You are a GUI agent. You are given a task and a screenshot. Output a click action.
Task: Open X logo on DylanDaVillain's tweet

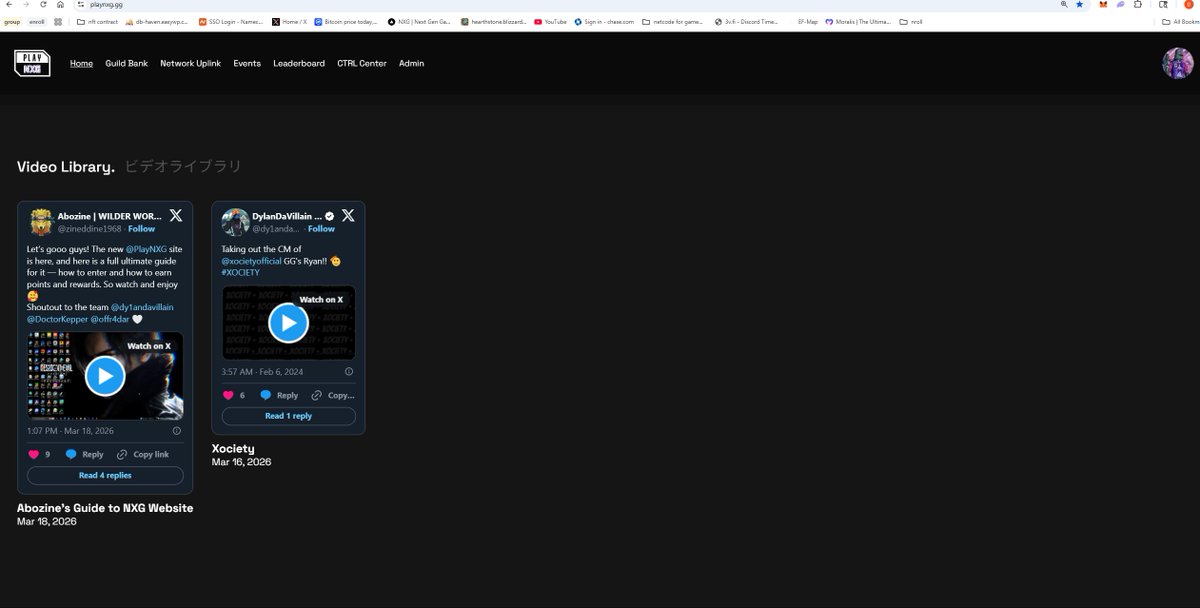(348, 215)
